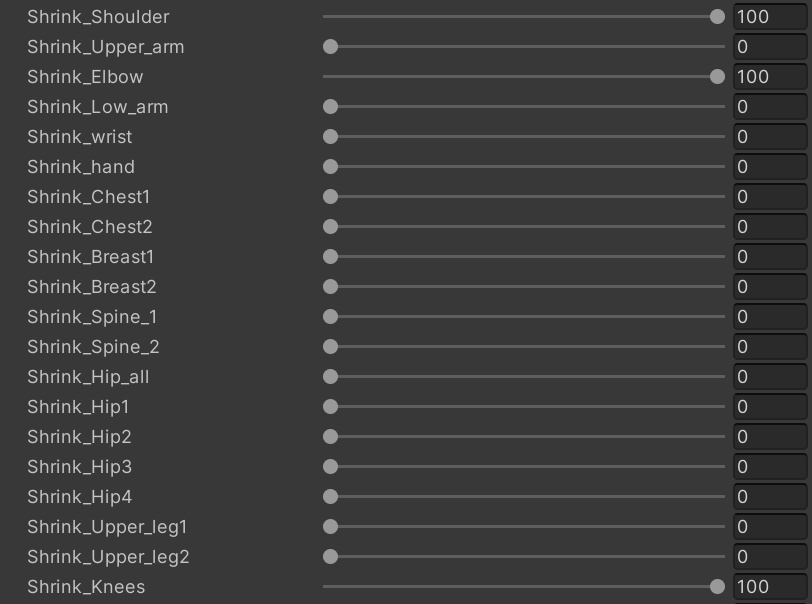This screenshot has height=604, width=812.
Task: Click the Shrink_Shoulder slider handle
Action: [717, 17]
